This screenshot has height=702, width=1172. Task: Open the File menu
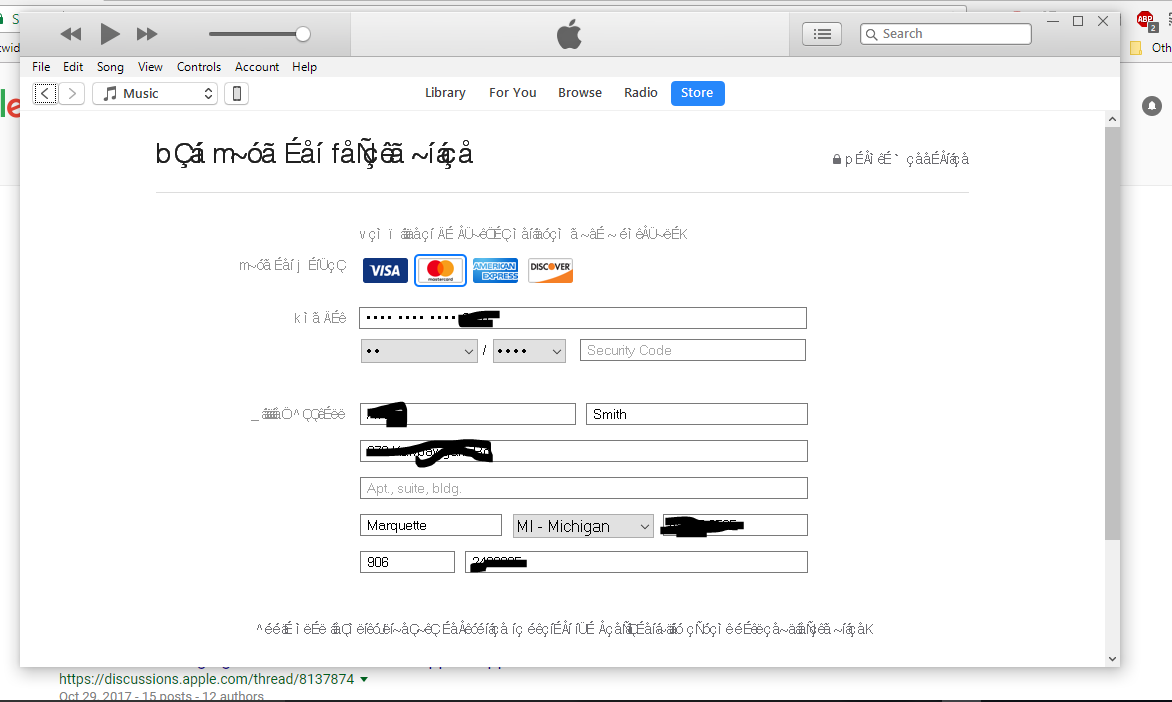click(41, 67)
